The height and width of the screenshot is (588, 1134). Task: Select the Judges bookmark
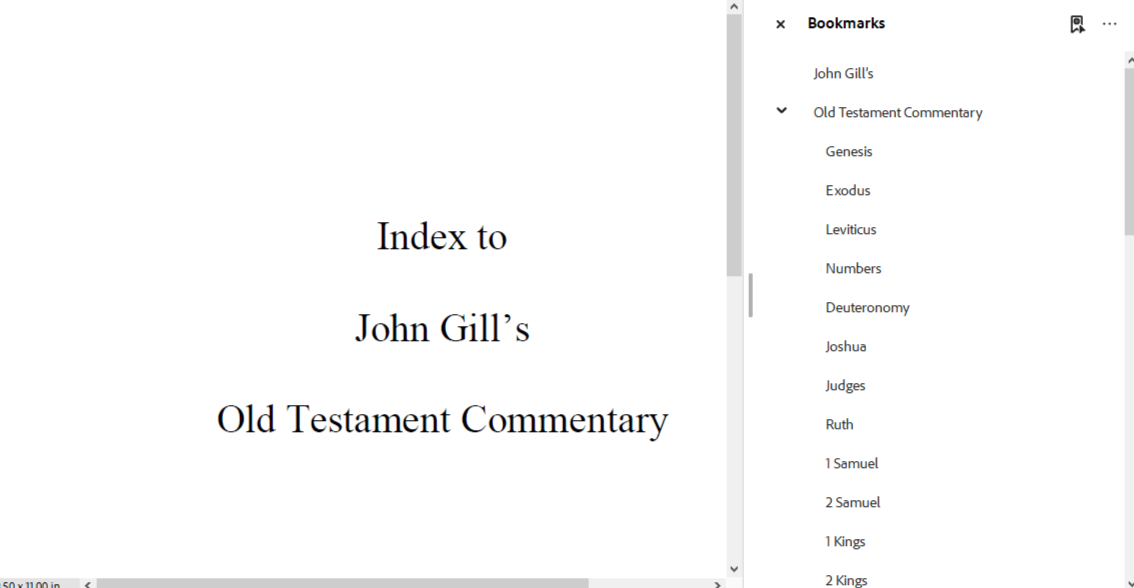pos(845,385)
